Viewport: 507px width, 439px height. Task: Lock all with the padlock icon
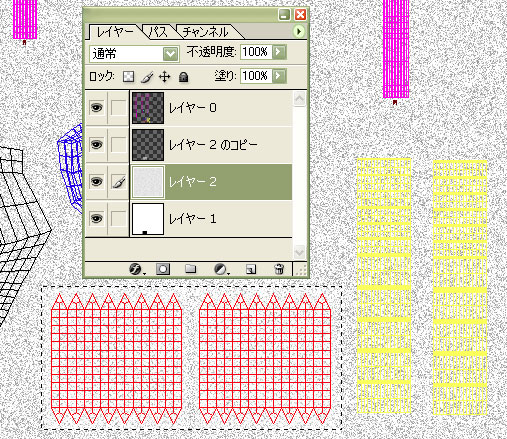coord(183,77)
